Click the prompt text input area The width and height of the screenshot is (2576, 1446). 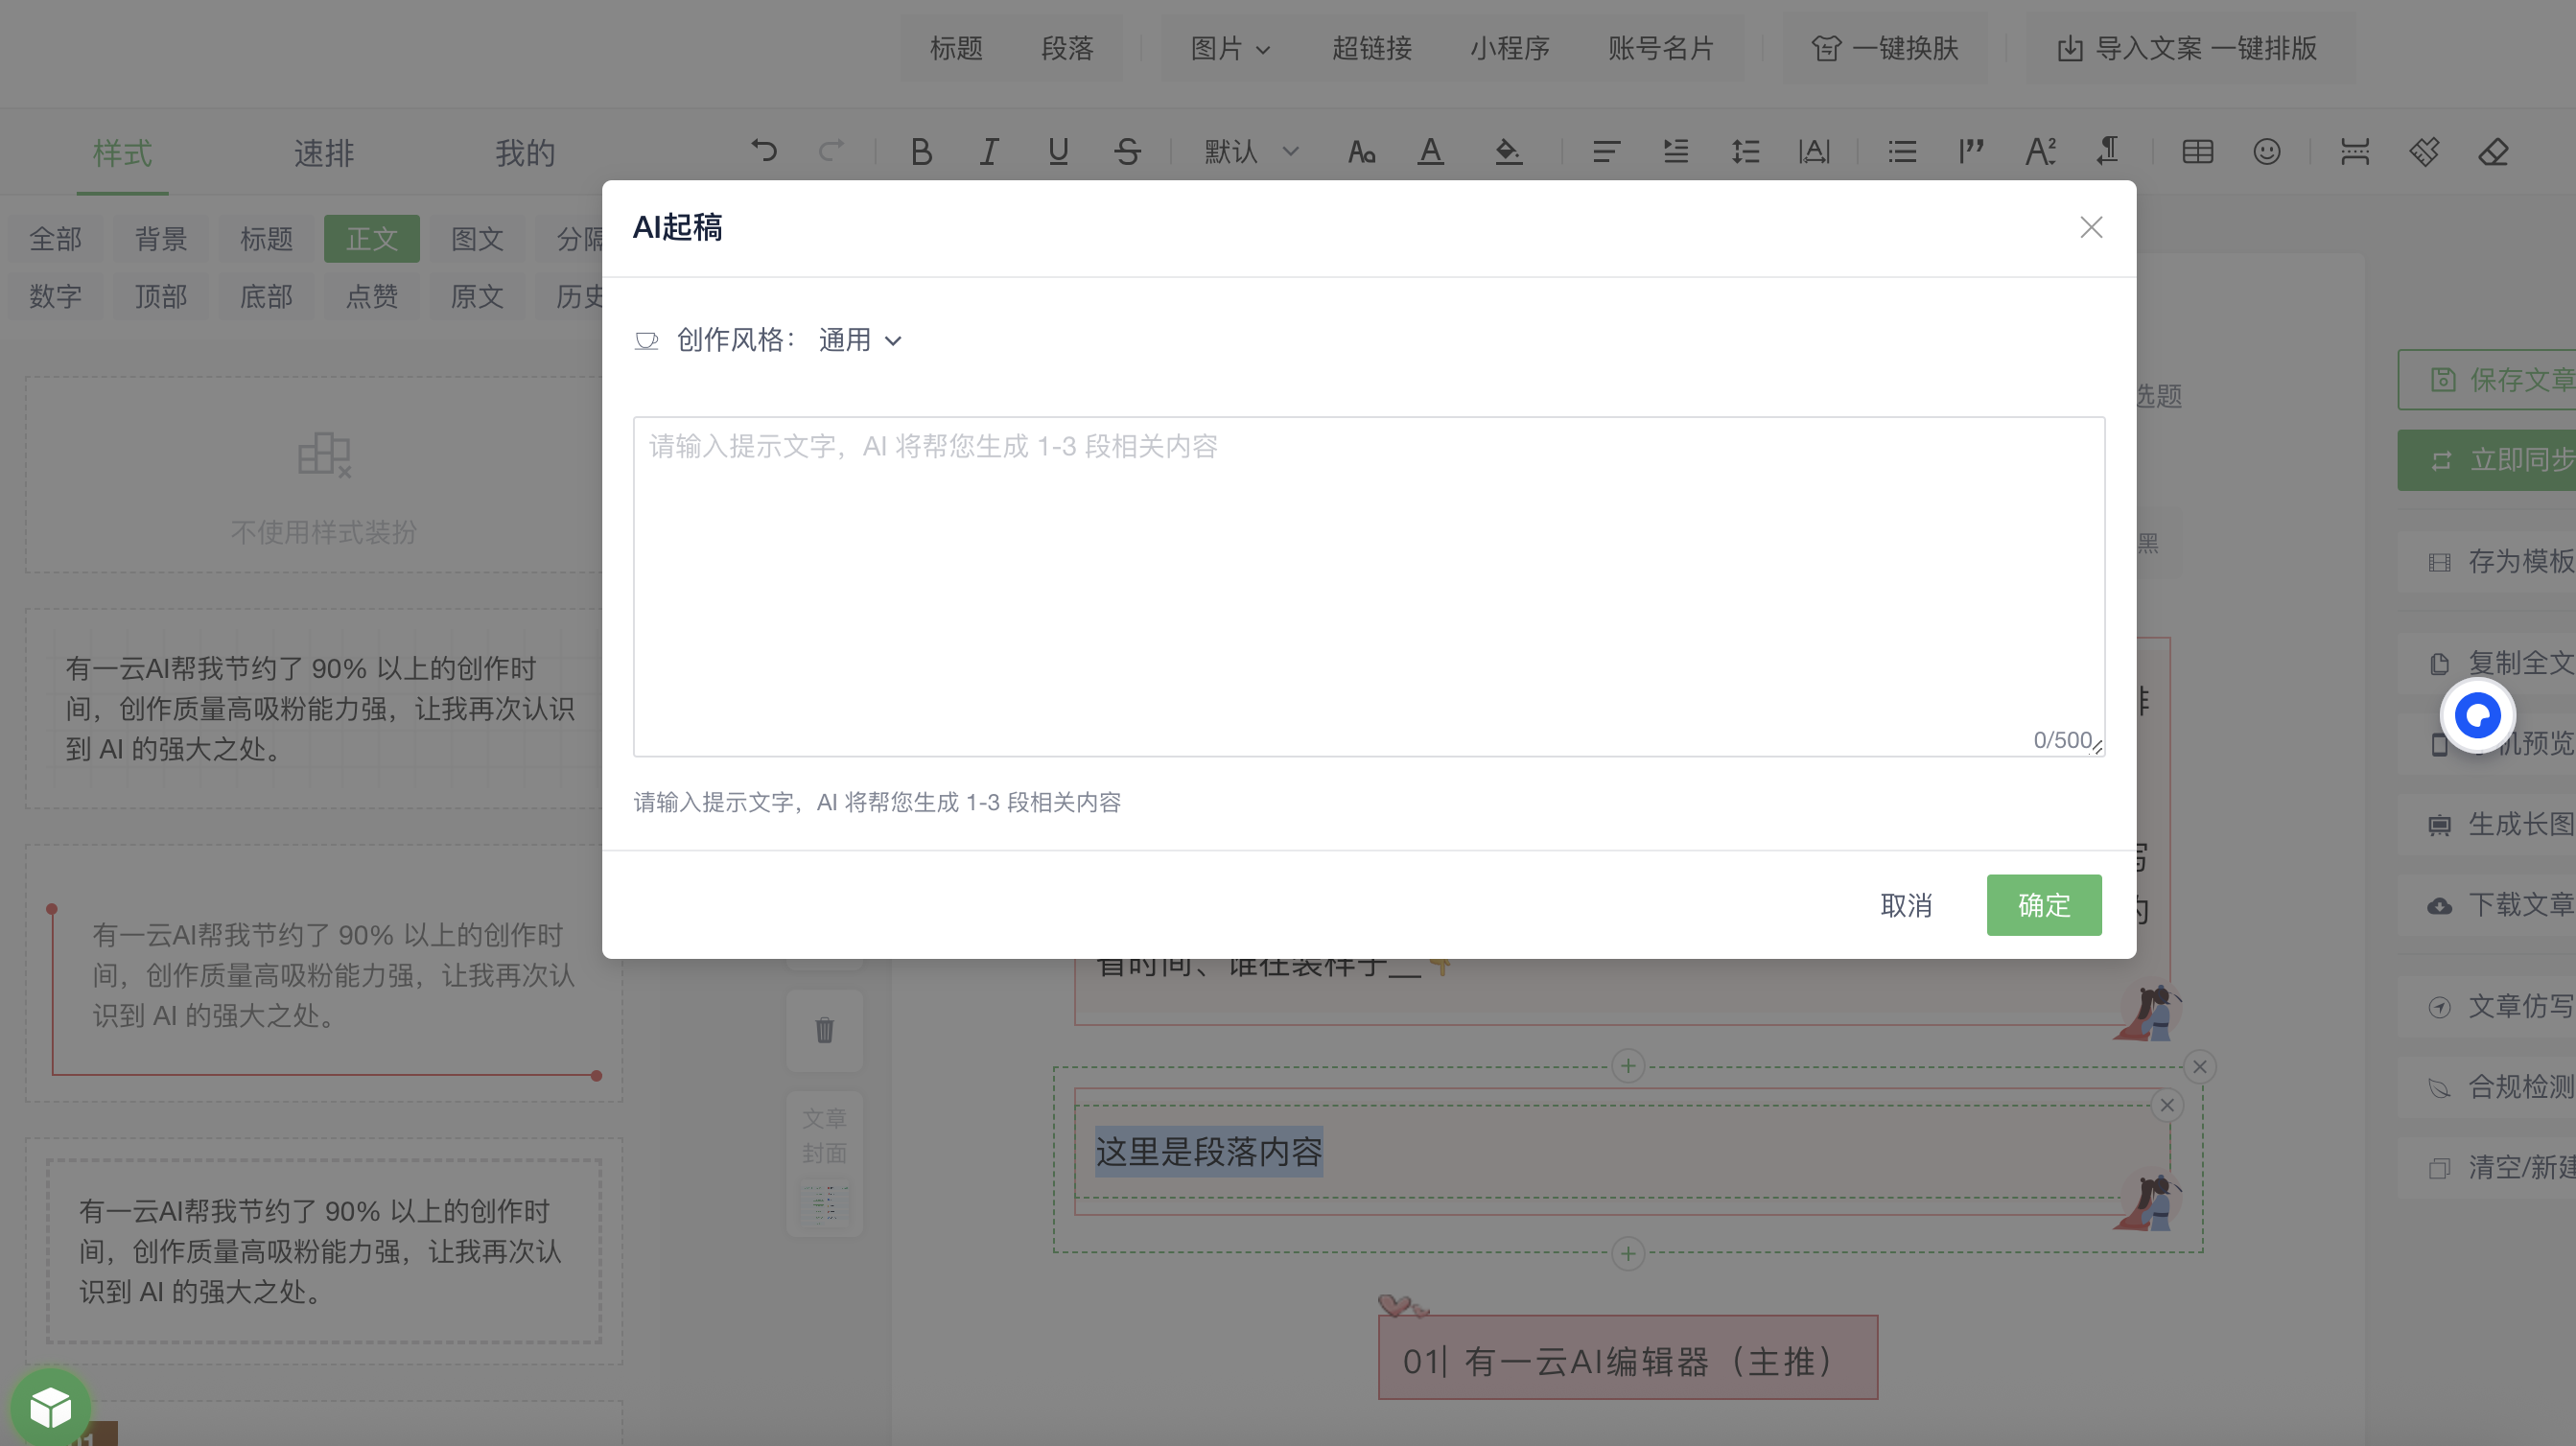tap(1368, 586)
